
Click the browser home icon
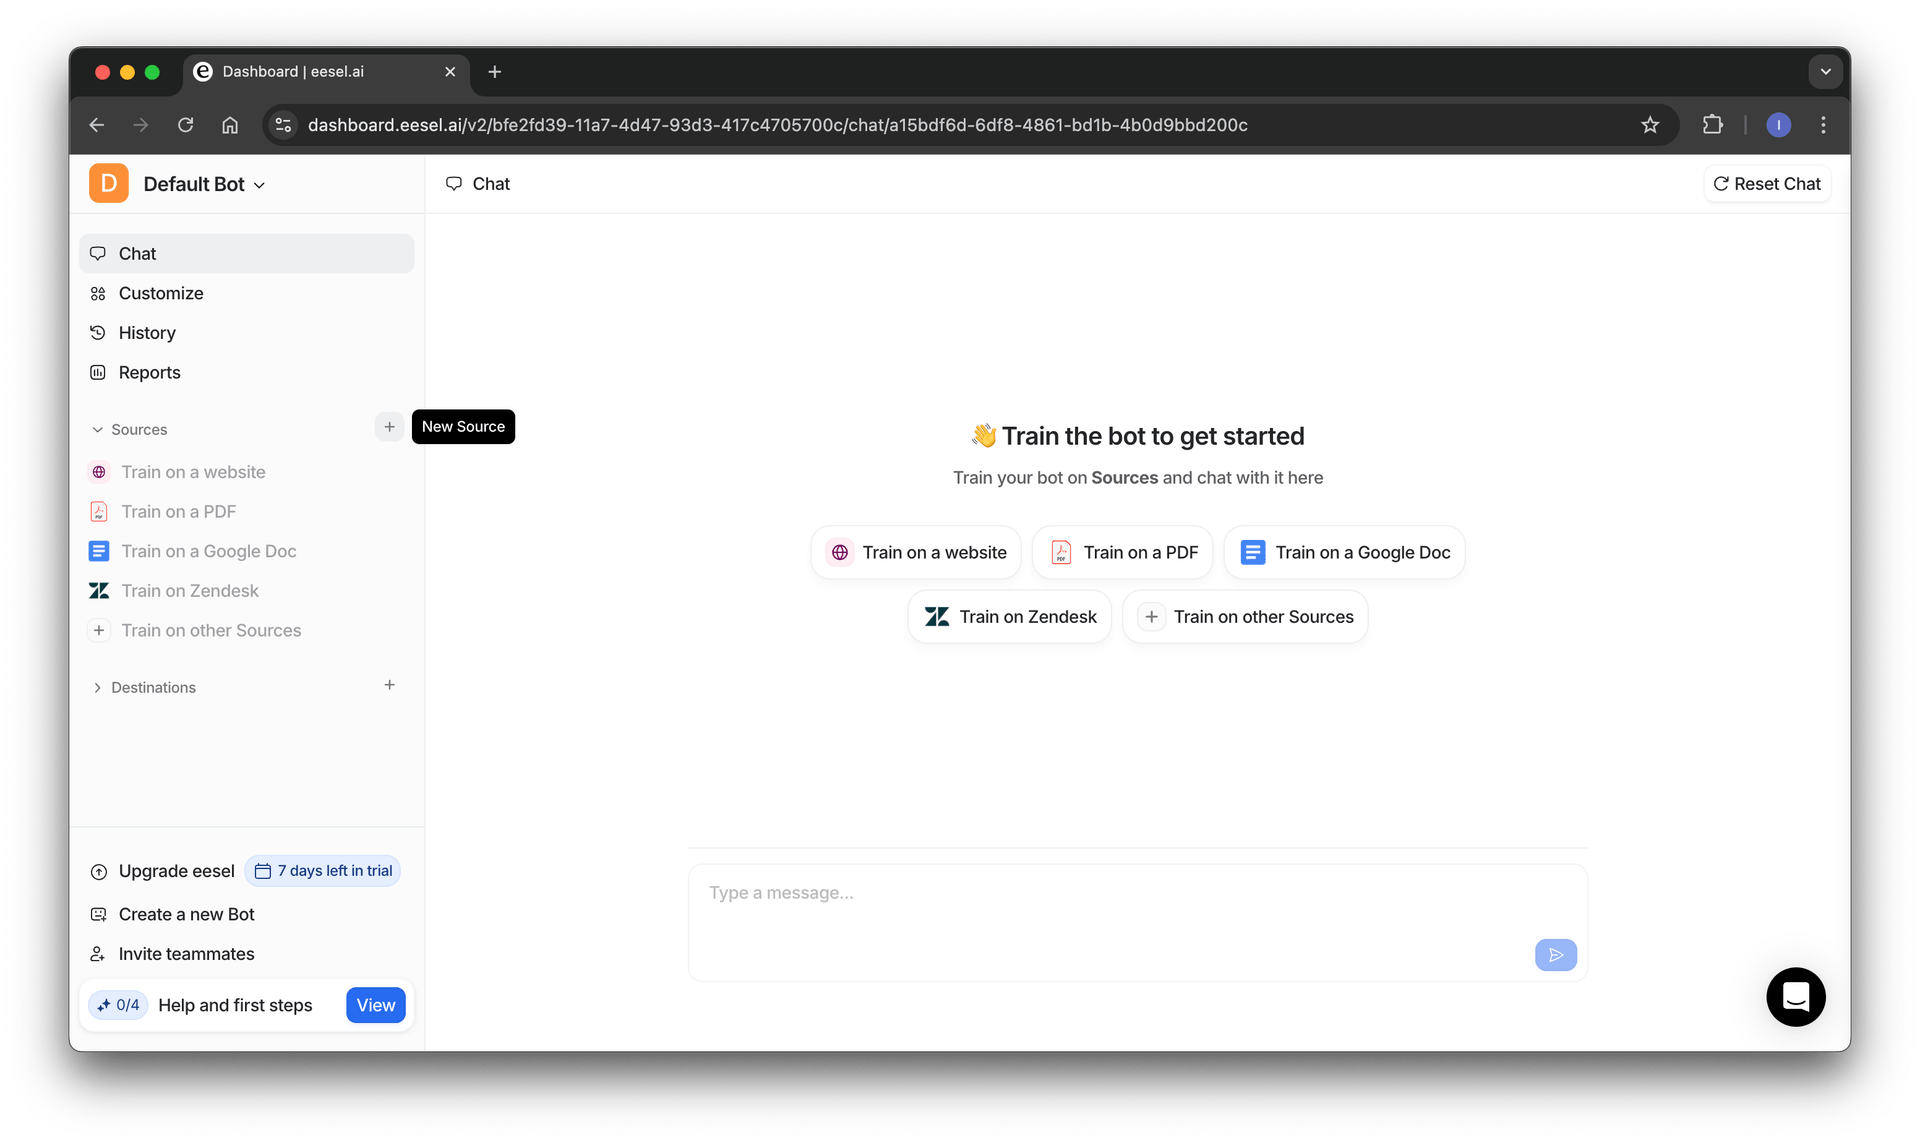point(230,125)
